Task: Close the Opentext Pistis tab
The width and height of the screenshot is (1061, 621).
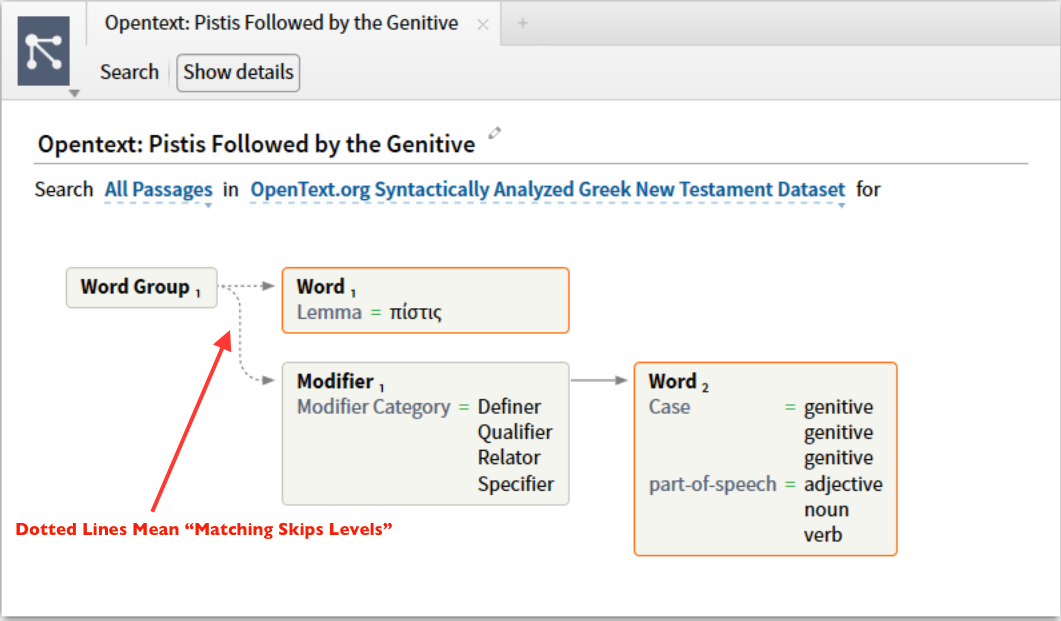Action: pos(482,24)
